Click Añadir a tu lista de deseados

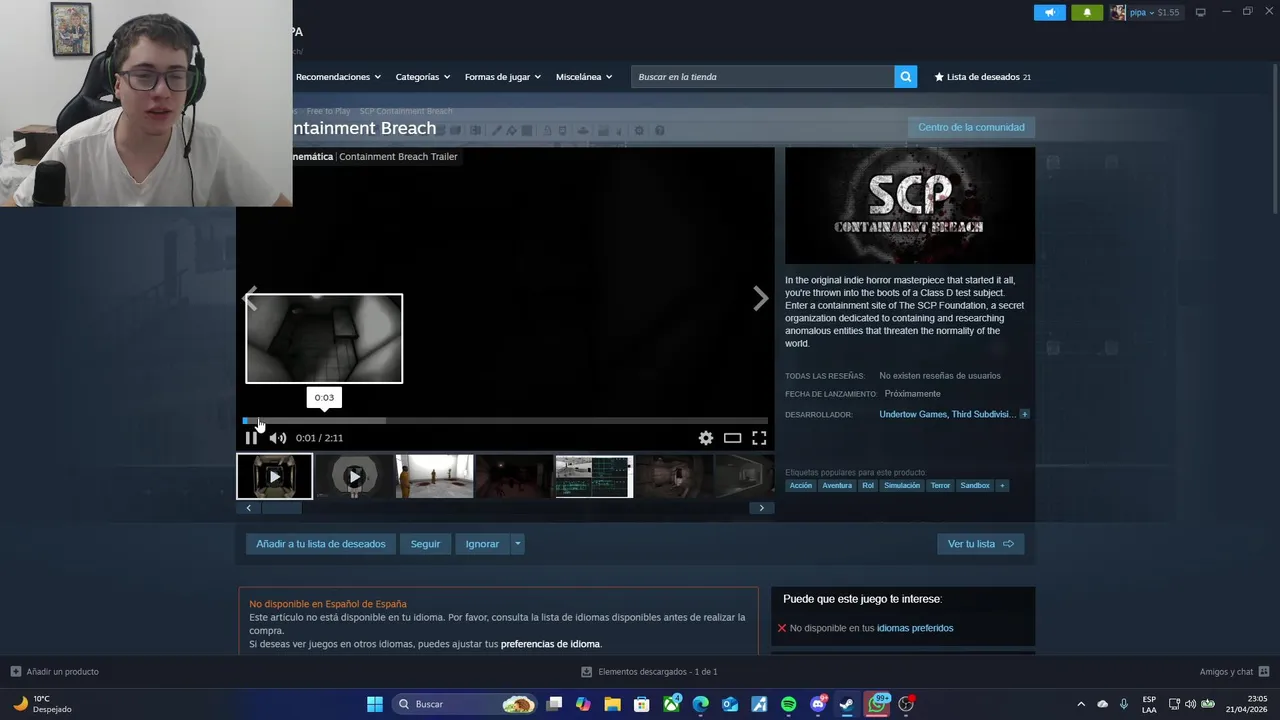pyautogui.click(x=320, y=544)
